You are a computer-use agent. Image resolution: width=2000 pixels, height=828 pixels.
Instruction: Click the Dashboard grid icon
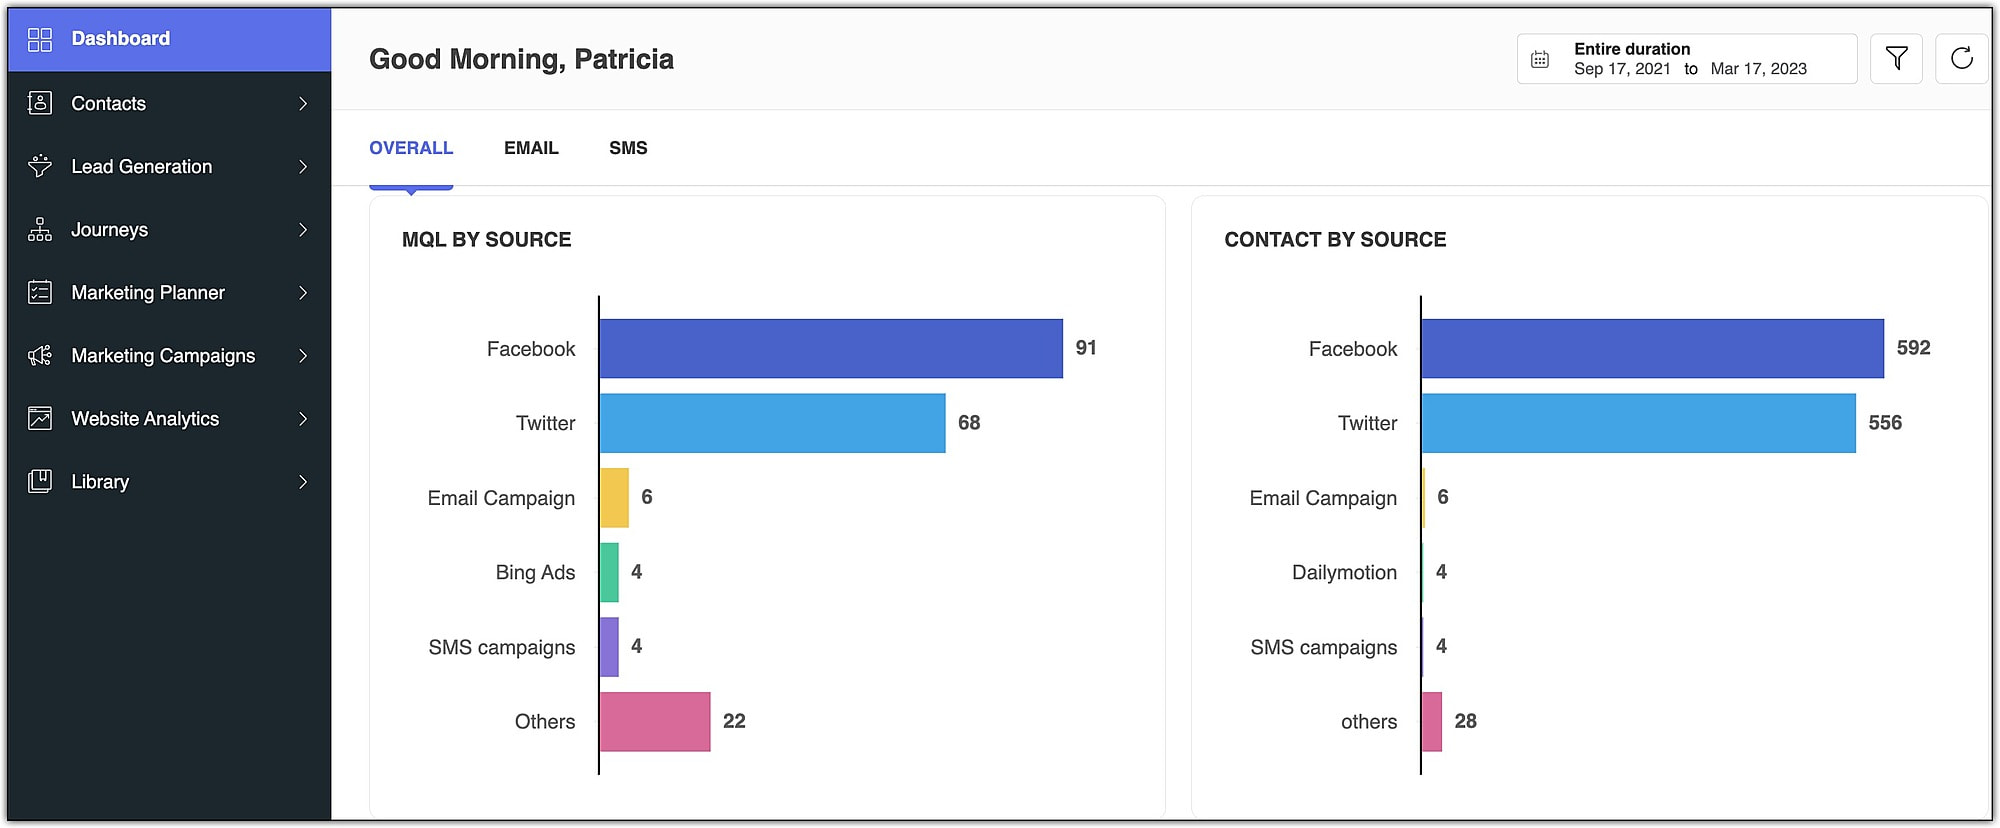[x=40, y=39]
